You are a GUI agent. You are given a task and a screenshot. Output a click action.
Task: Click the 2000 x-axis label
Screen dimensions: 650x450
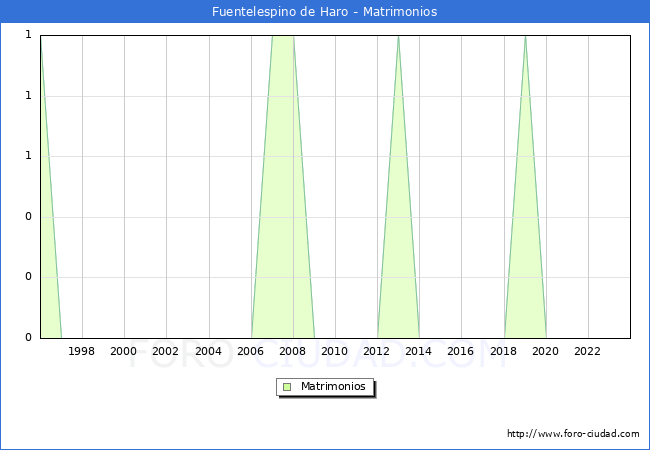click(124, 351)
